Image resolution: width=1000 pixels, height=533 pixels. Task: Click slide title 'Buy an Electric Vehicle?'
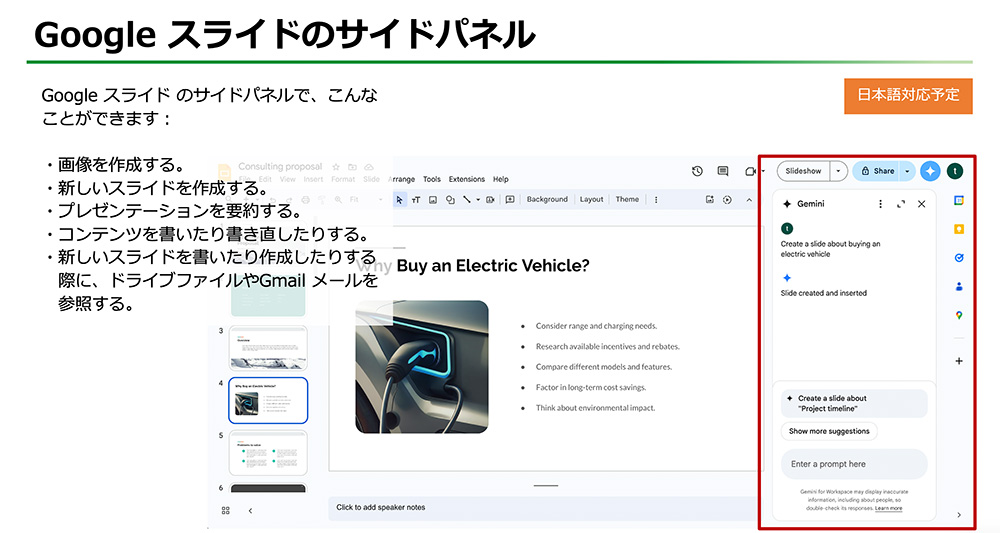coord(493,265)
